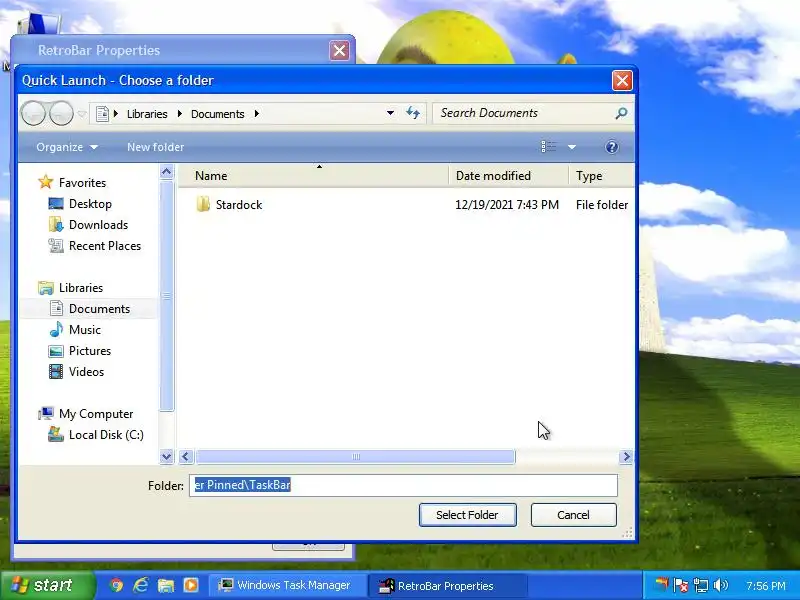Click the Select Folder button
Viewport: 800px width, 600px height.
click(x=467, y=515)
